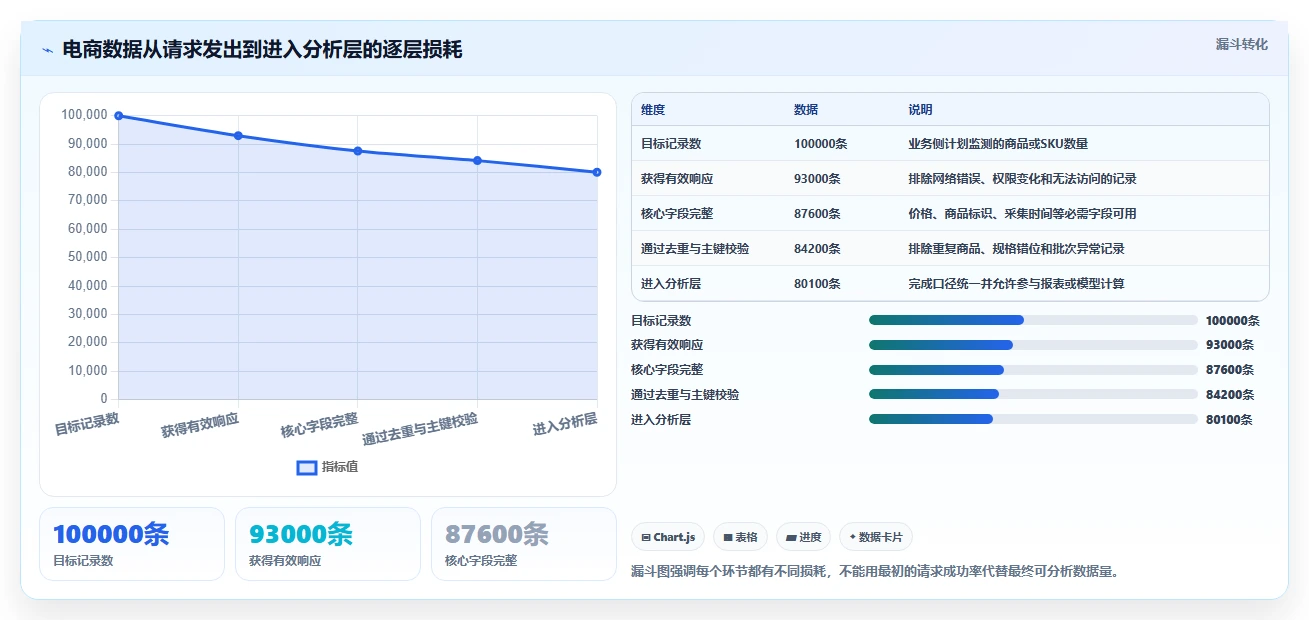The height and width of the screenshot is (620, 1309).
Task: Click the 核心字段完整 progress bar
Action: pyautogui.click(x=1033, y=370)
